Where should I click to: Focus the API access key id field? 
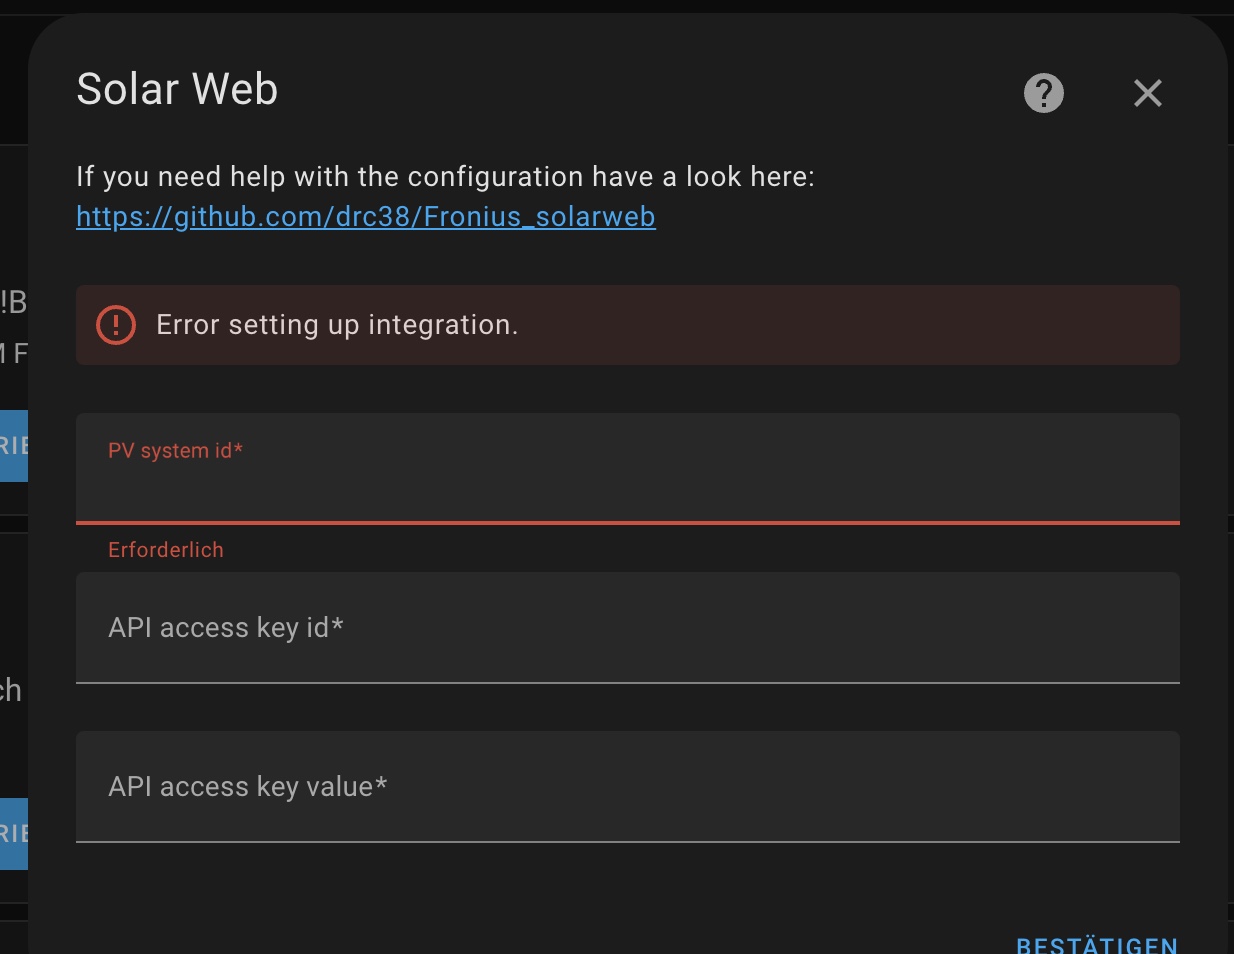628,628
